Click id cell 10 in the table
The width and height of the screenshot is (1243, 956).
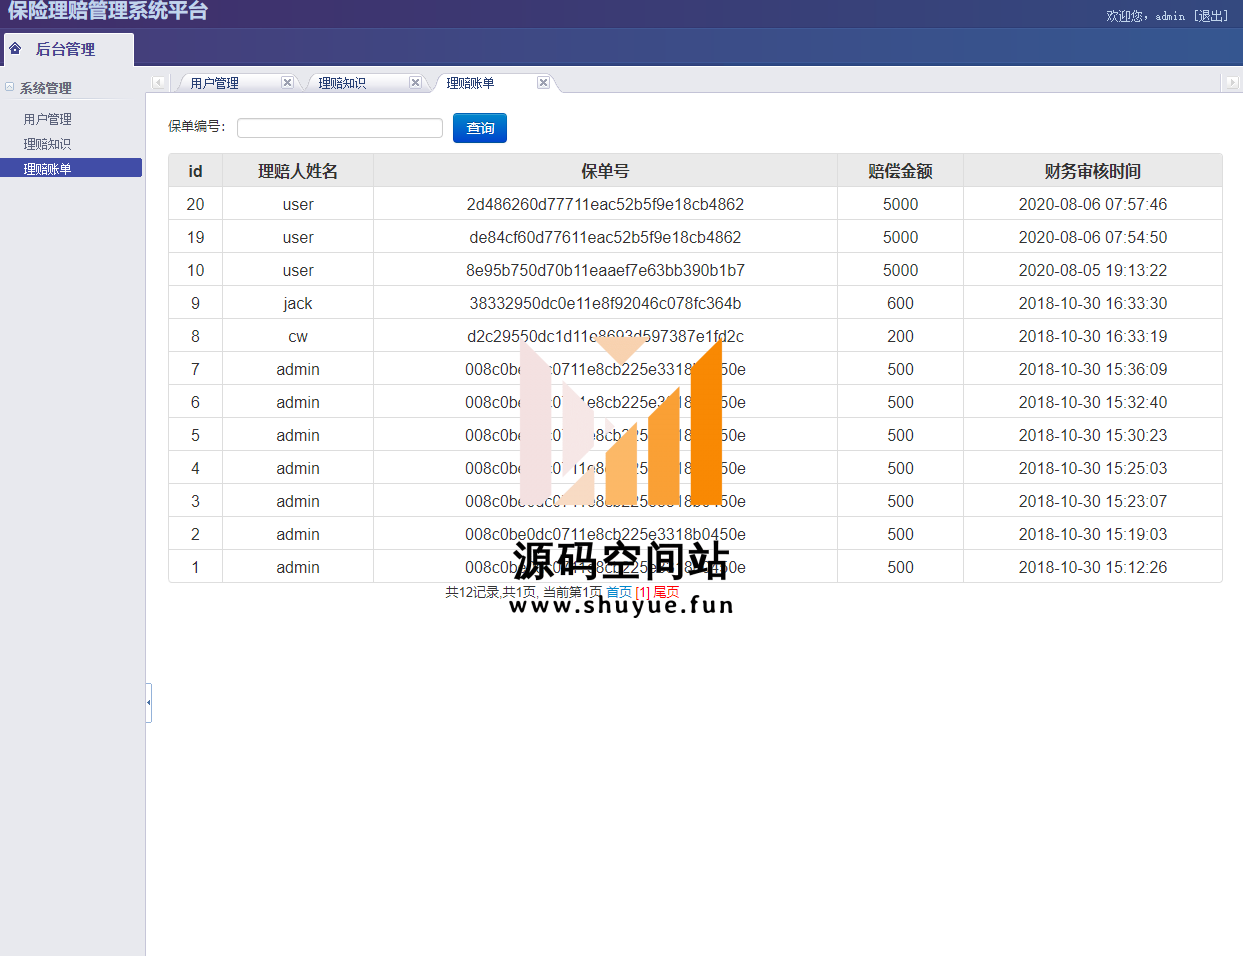195,270
